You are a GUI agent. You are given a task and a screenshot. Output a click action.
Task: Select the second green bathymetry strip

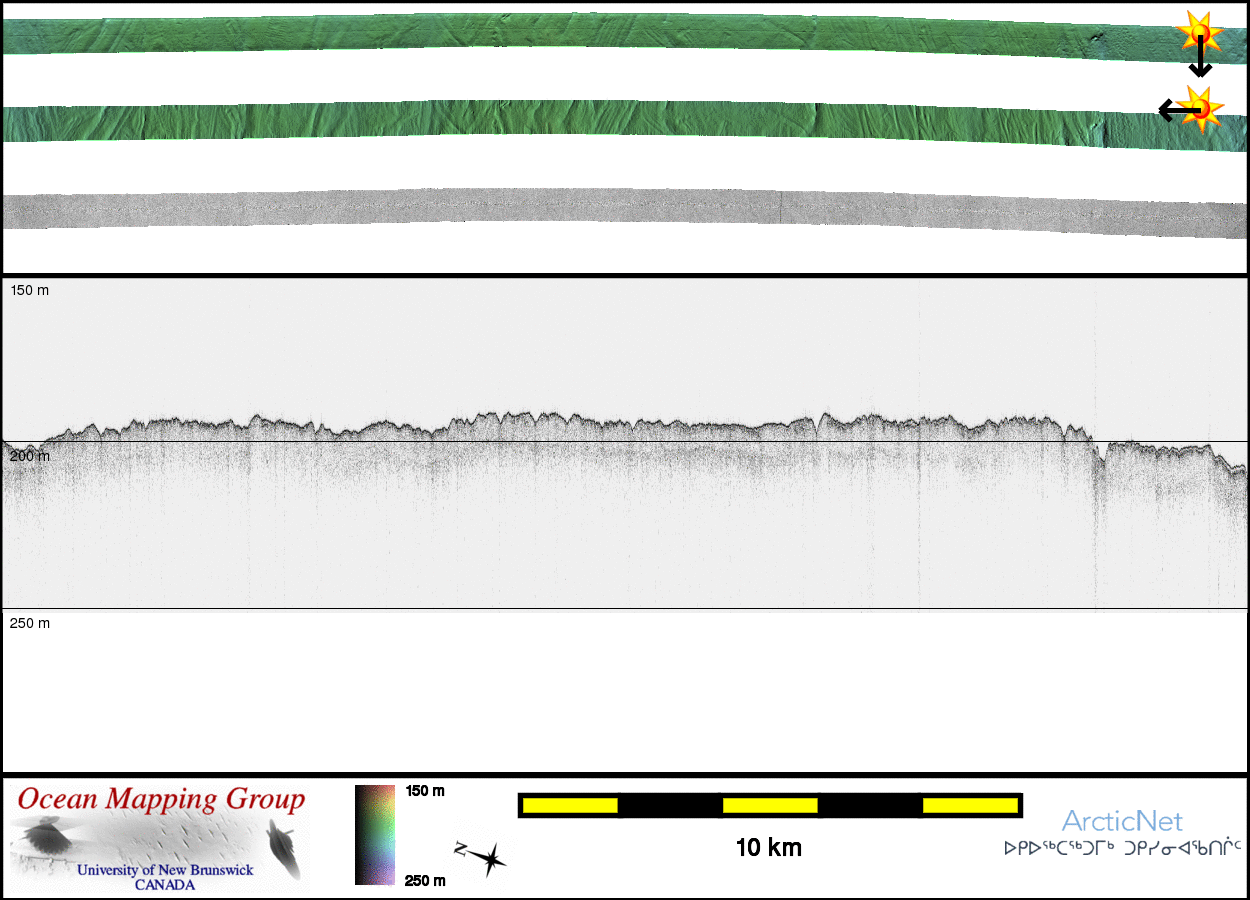600,118
